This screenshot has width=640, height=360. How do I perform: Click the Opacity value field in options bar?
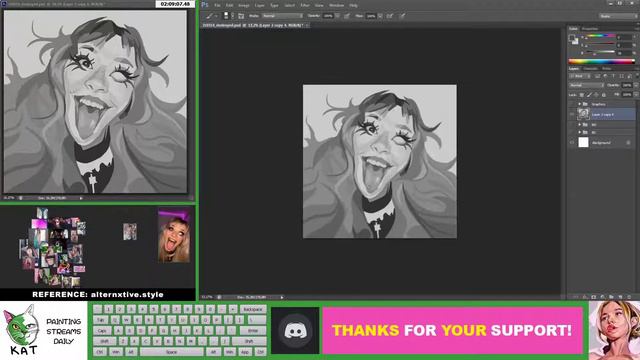click(x=328, y=16)
